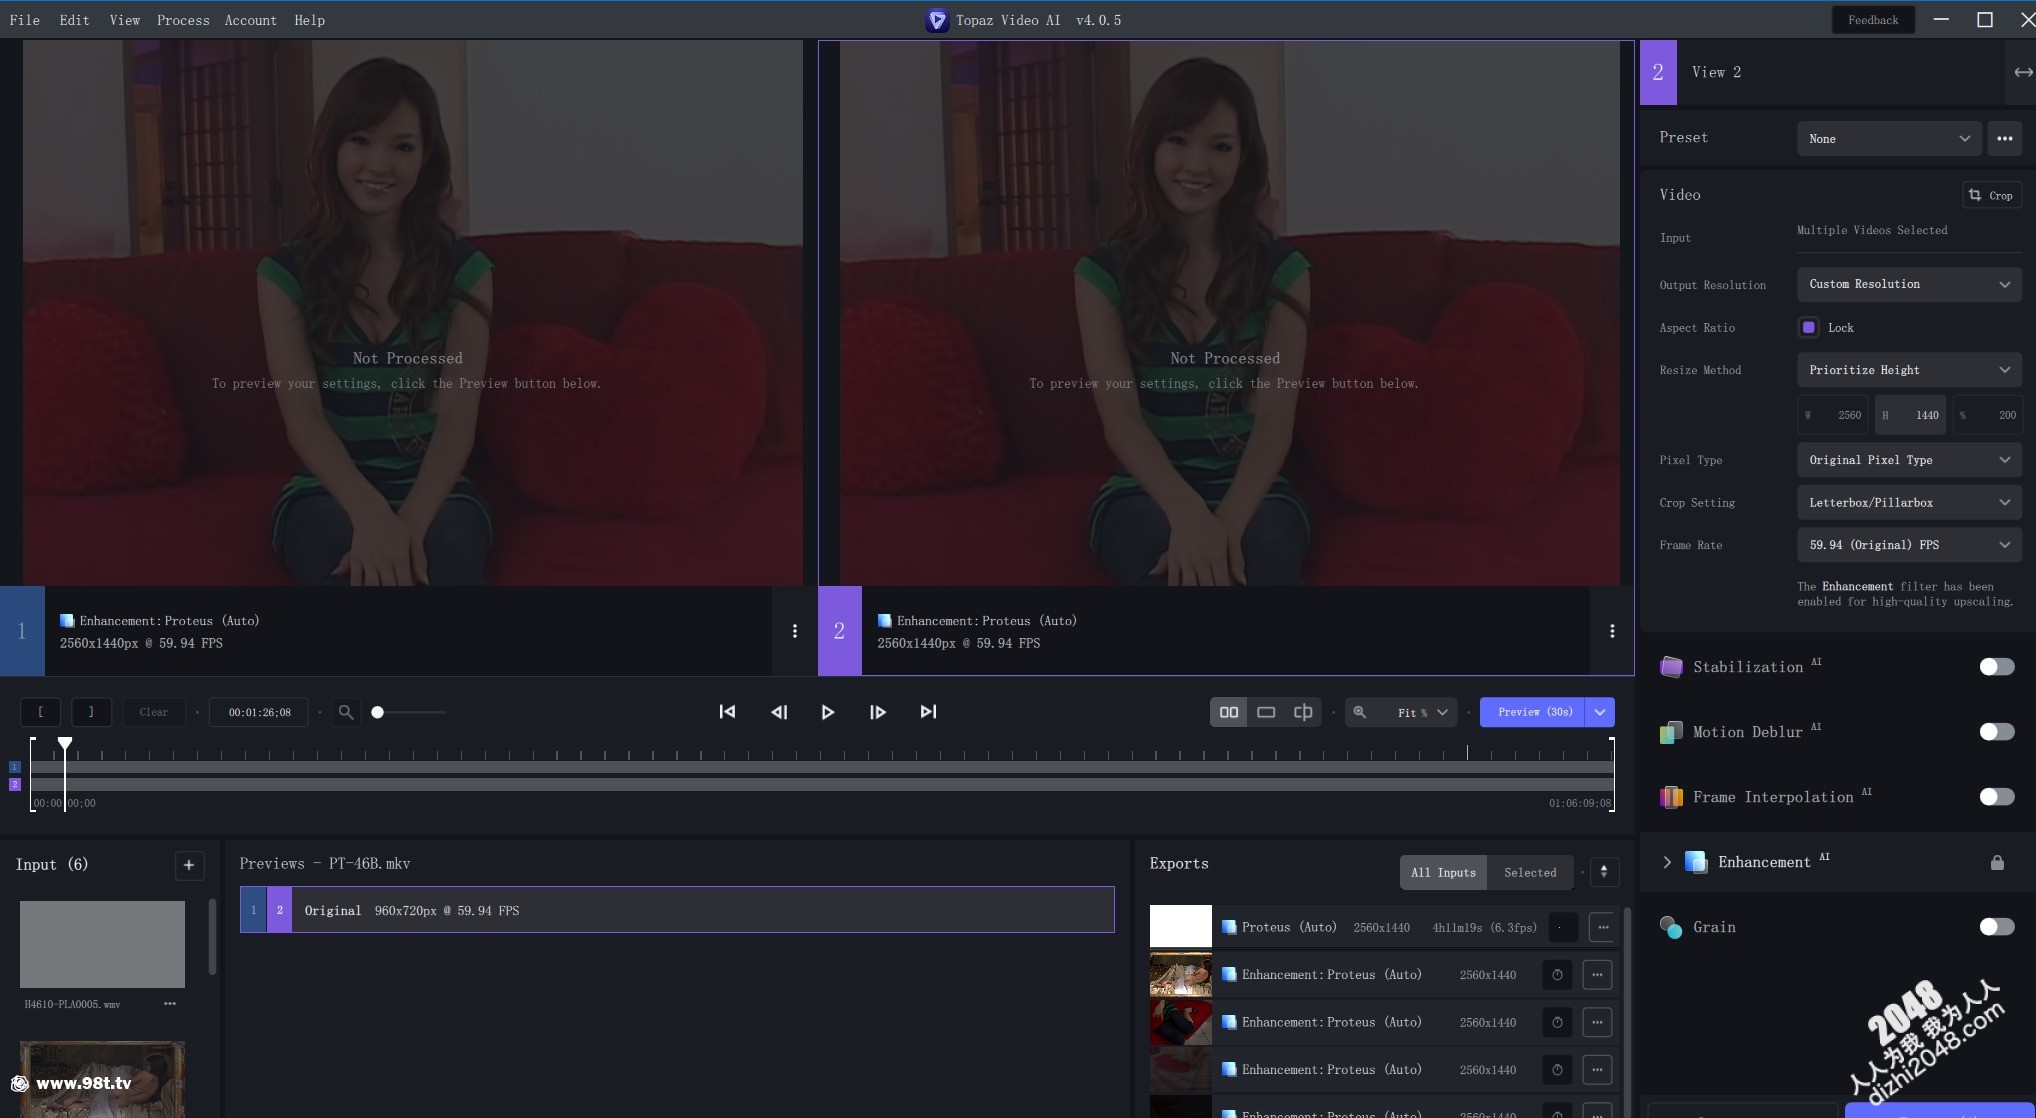This screenshot has width=2036, height=1118.
Task: Click the Topaz Video AI logo icon
Action: (937, 20)
